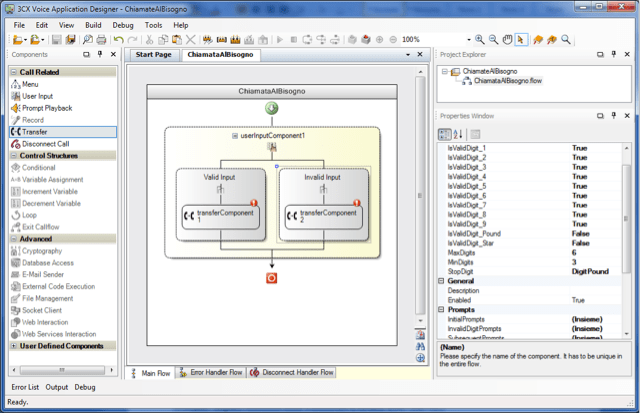Toggle categorized view in Properties Window
The width and height of the screenshot is (640, 414).
444,134
